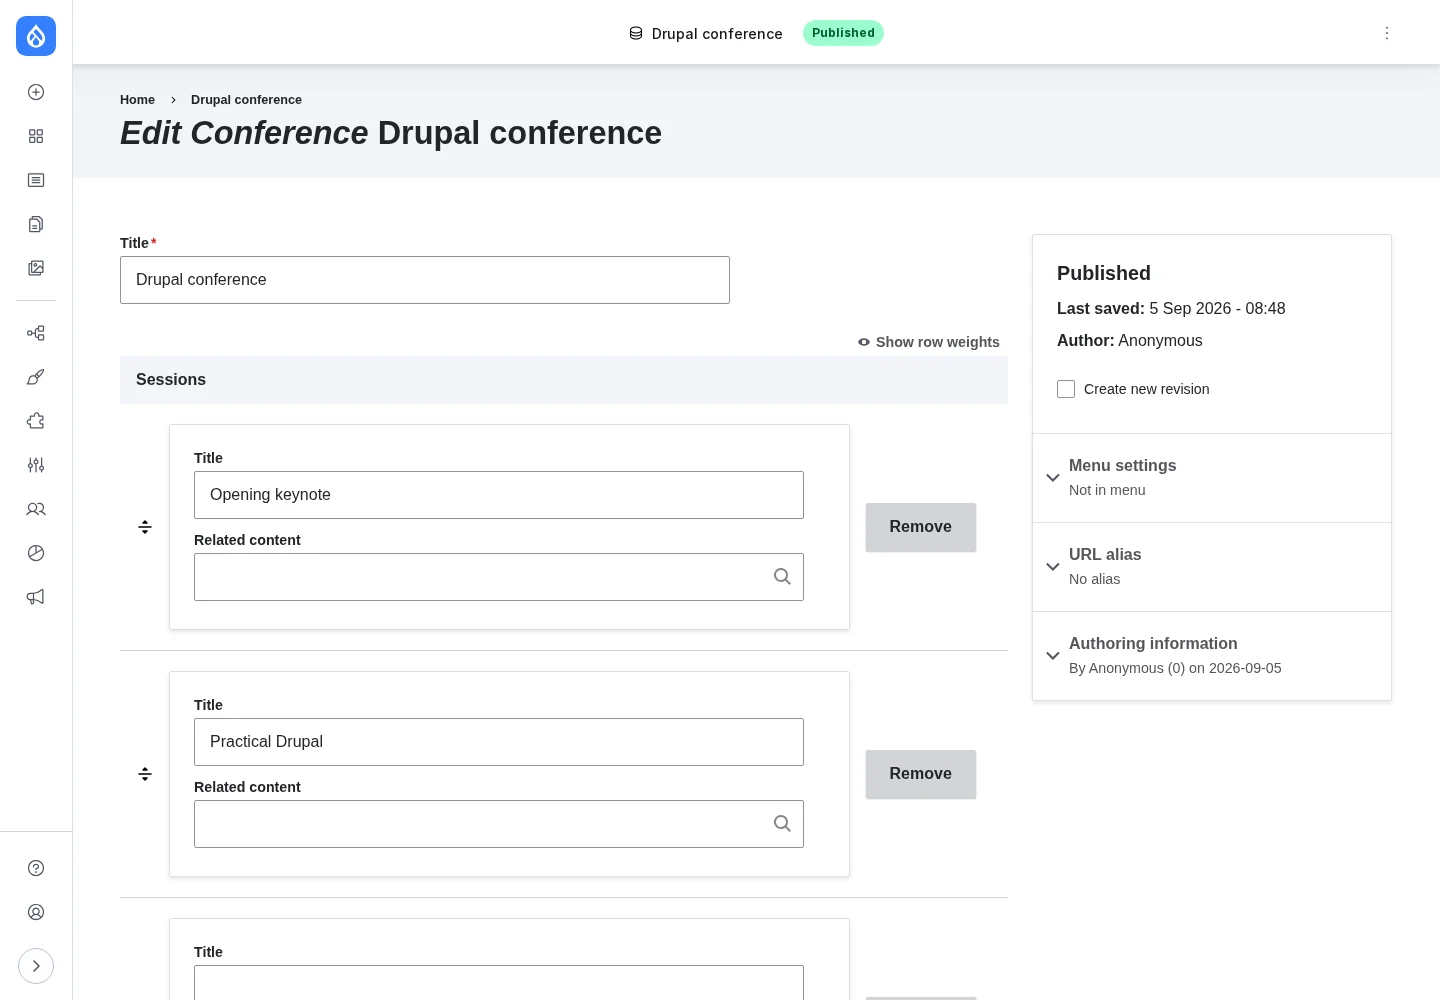The width and height of the screenshot is (1440, 1000).
Task: Expand the Menu settings section
Action: 1212,478
